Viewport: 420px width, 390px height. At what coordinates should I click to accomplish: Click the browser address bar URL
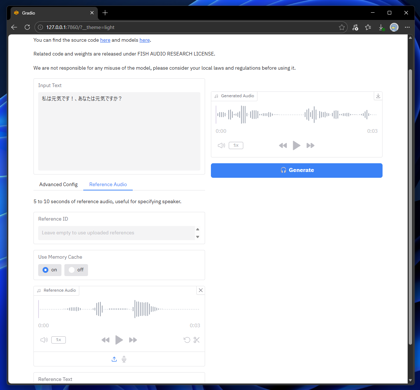(x=80, y=27)
